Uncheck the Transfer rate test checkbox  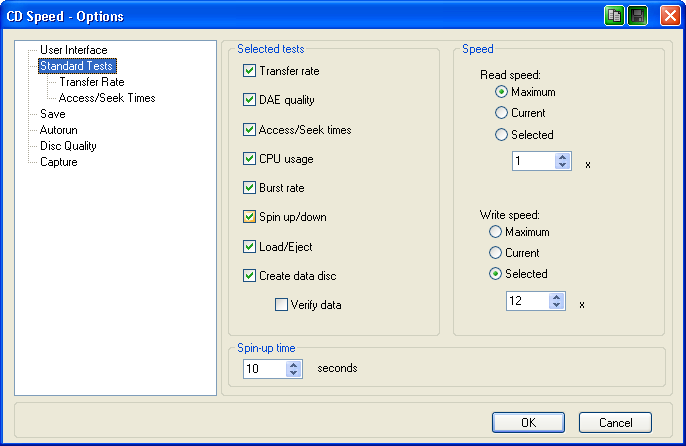point(250,71)
